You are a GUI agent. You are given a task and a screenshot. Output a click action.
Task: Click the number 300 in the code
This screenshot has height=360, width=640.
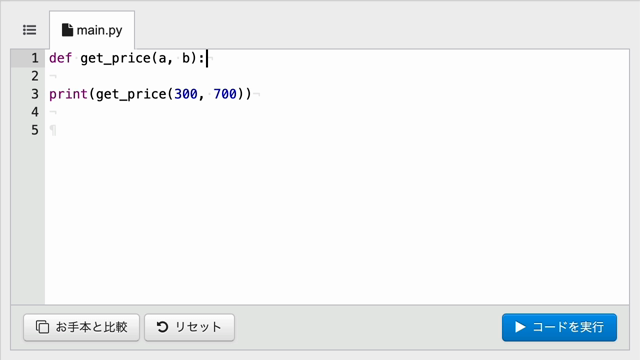tap(186, 94)
